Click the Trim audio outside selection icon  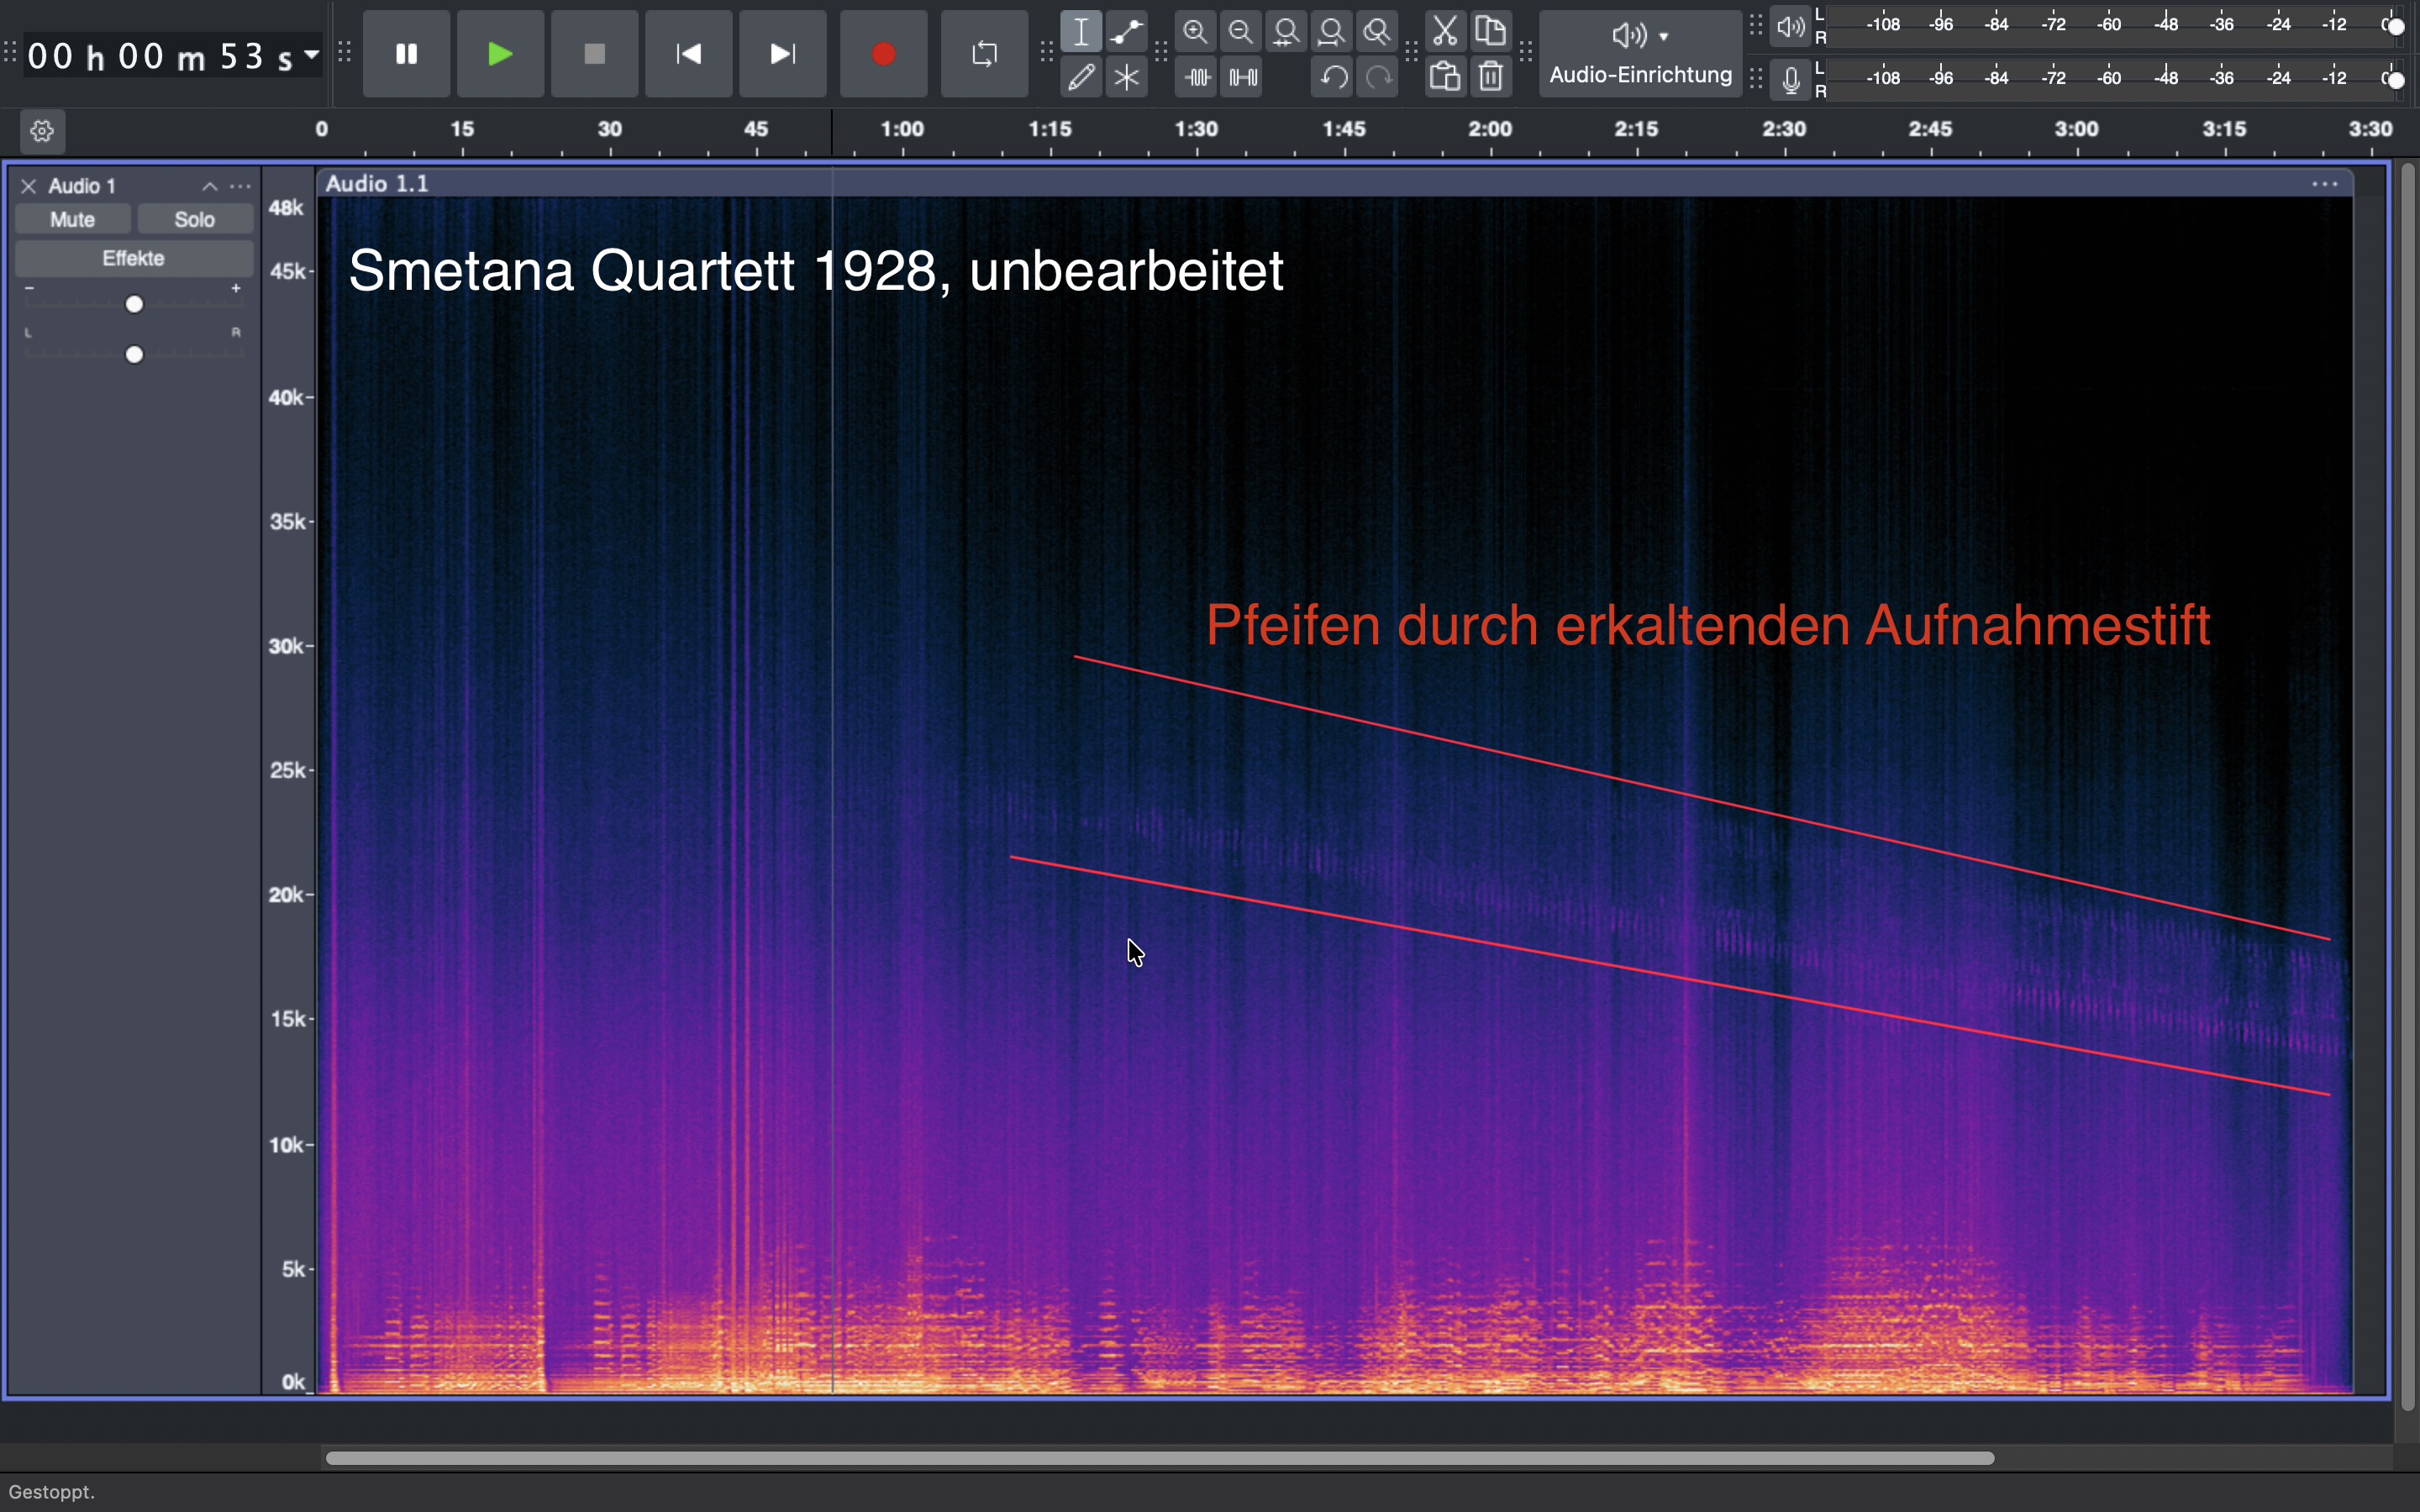click(1197, 77)
